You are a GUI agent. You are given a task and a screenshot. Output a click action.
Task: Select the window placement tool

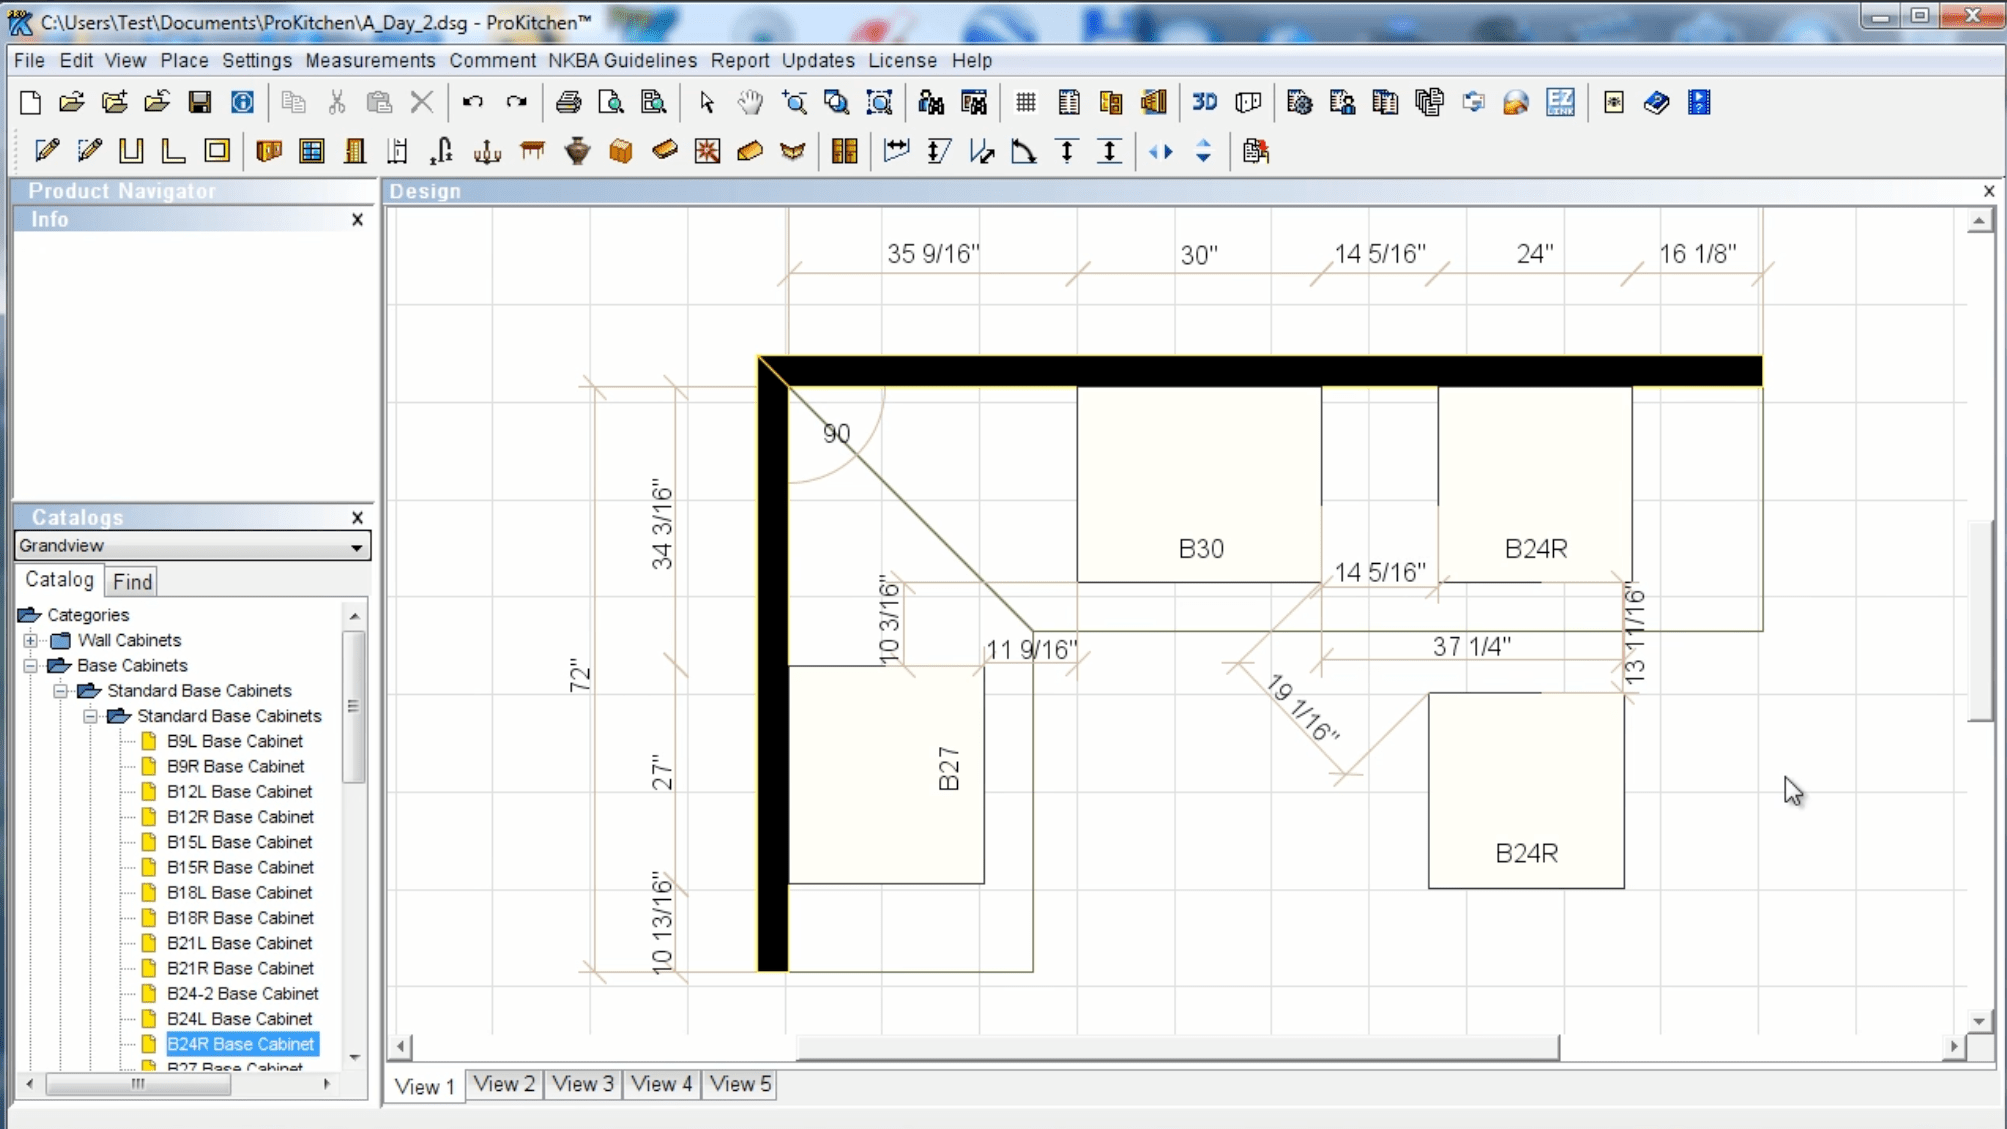(x=311, y=151)
